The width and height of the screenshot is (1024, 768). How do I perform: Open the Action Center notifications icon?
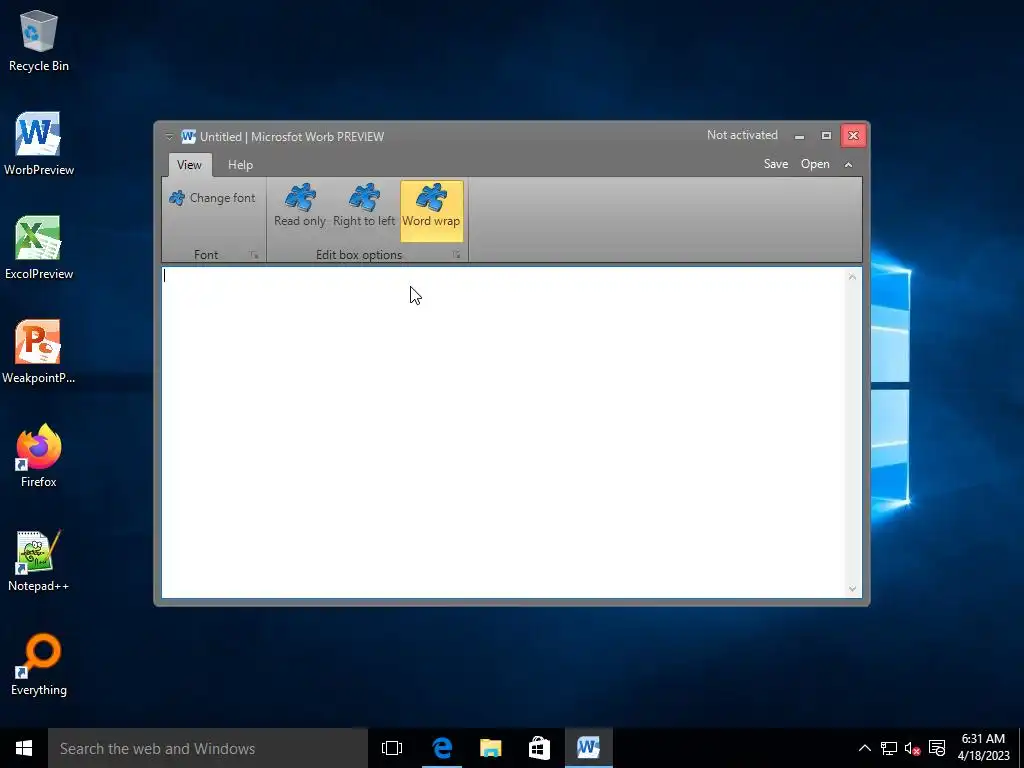937,748
